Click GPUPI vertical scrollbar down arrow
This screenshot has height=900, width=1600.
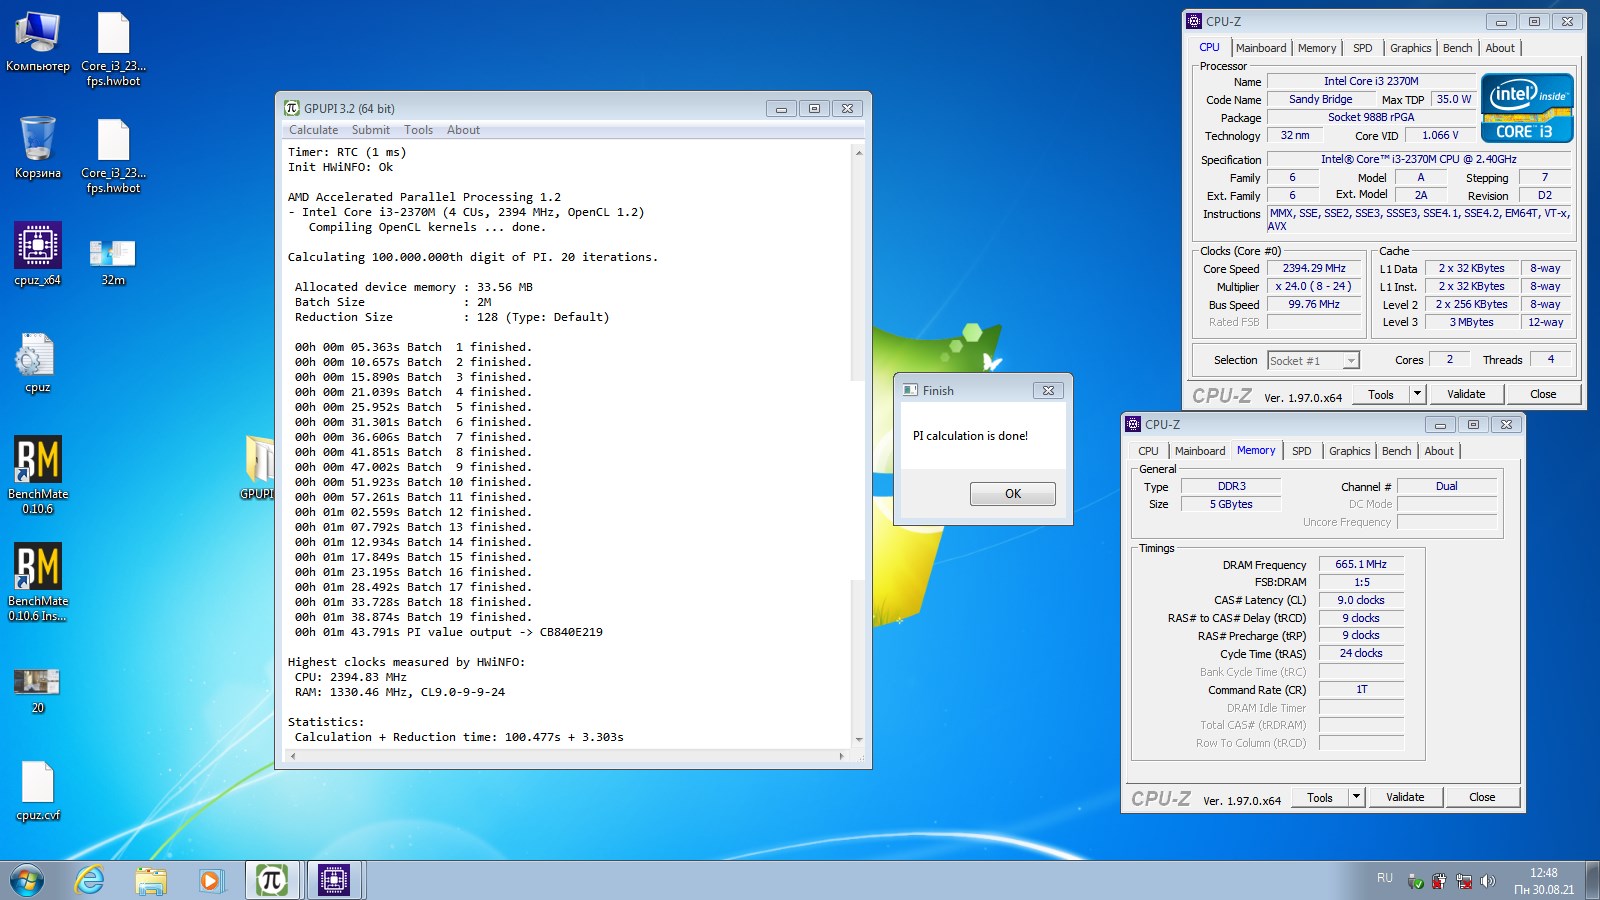tap(858, 740)
